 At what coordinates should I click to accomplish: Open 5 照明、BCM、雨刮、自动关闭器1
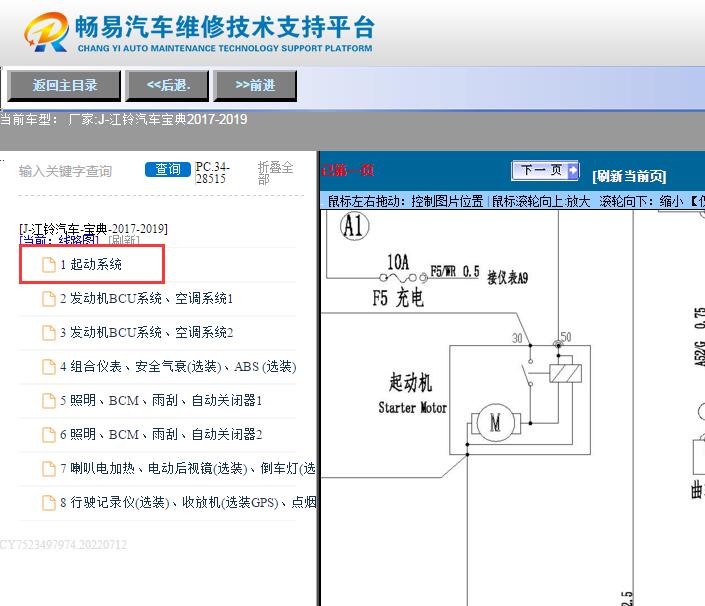(161, 400)
